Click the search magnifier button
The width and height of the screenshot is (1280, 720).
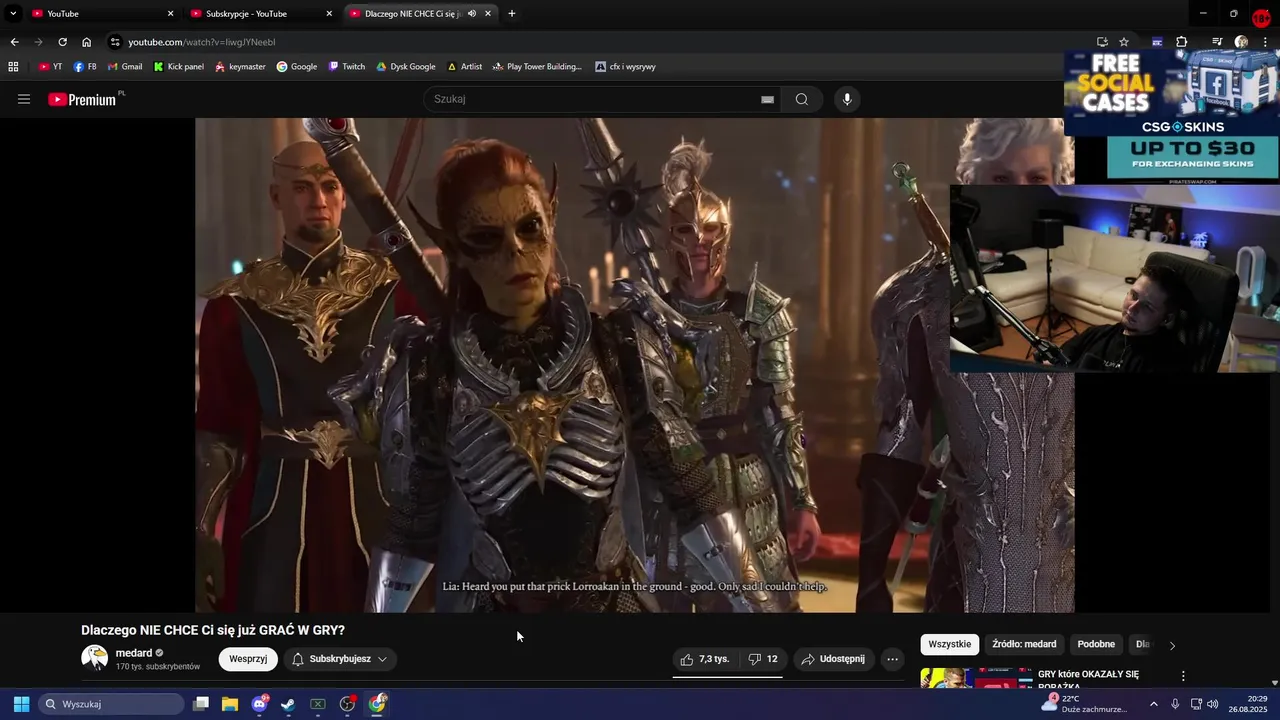(x=801, y=99)
